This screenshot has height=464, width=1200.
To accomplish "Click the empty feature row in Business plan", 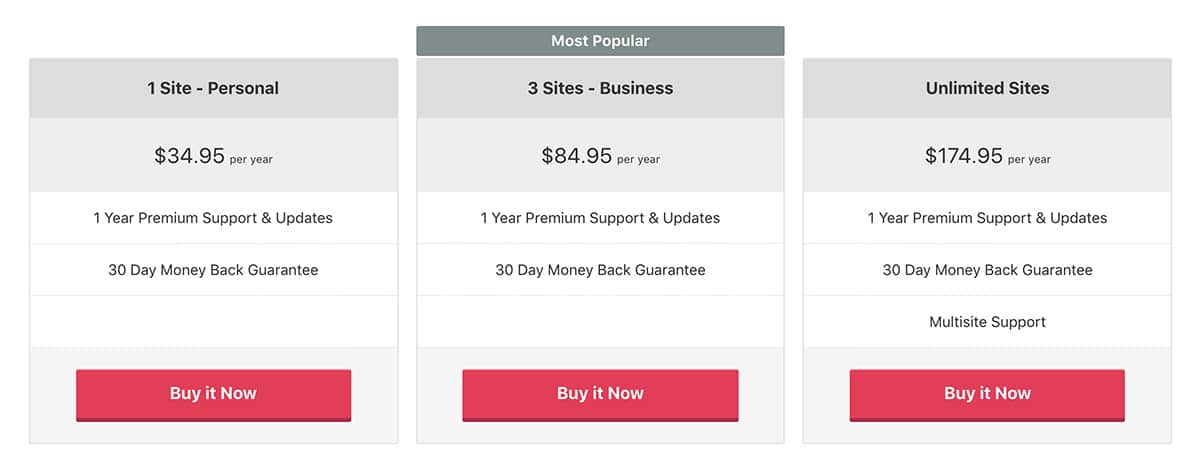I will 600,322.
